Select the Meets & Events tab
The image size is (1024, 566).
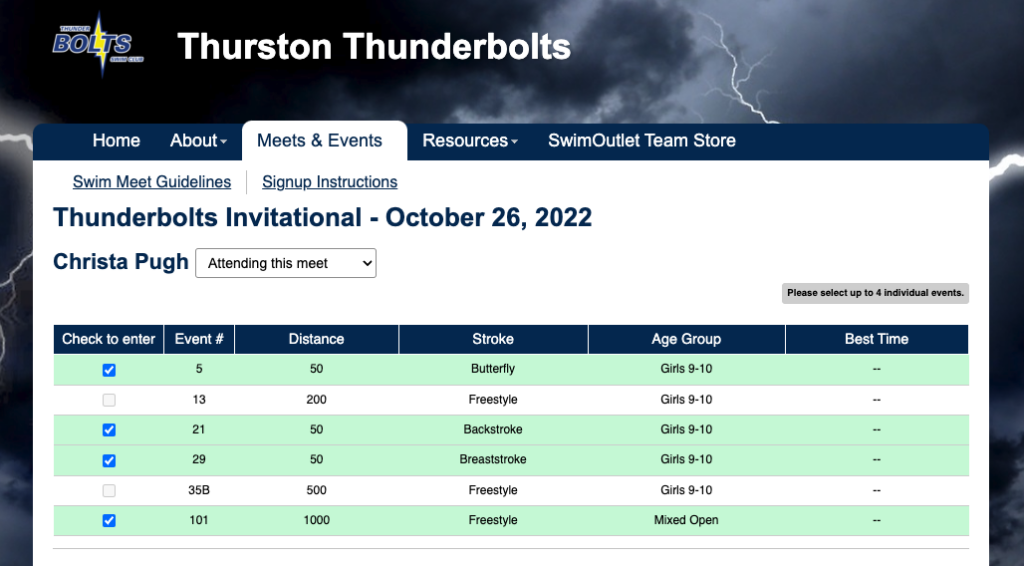click(320, 141)
